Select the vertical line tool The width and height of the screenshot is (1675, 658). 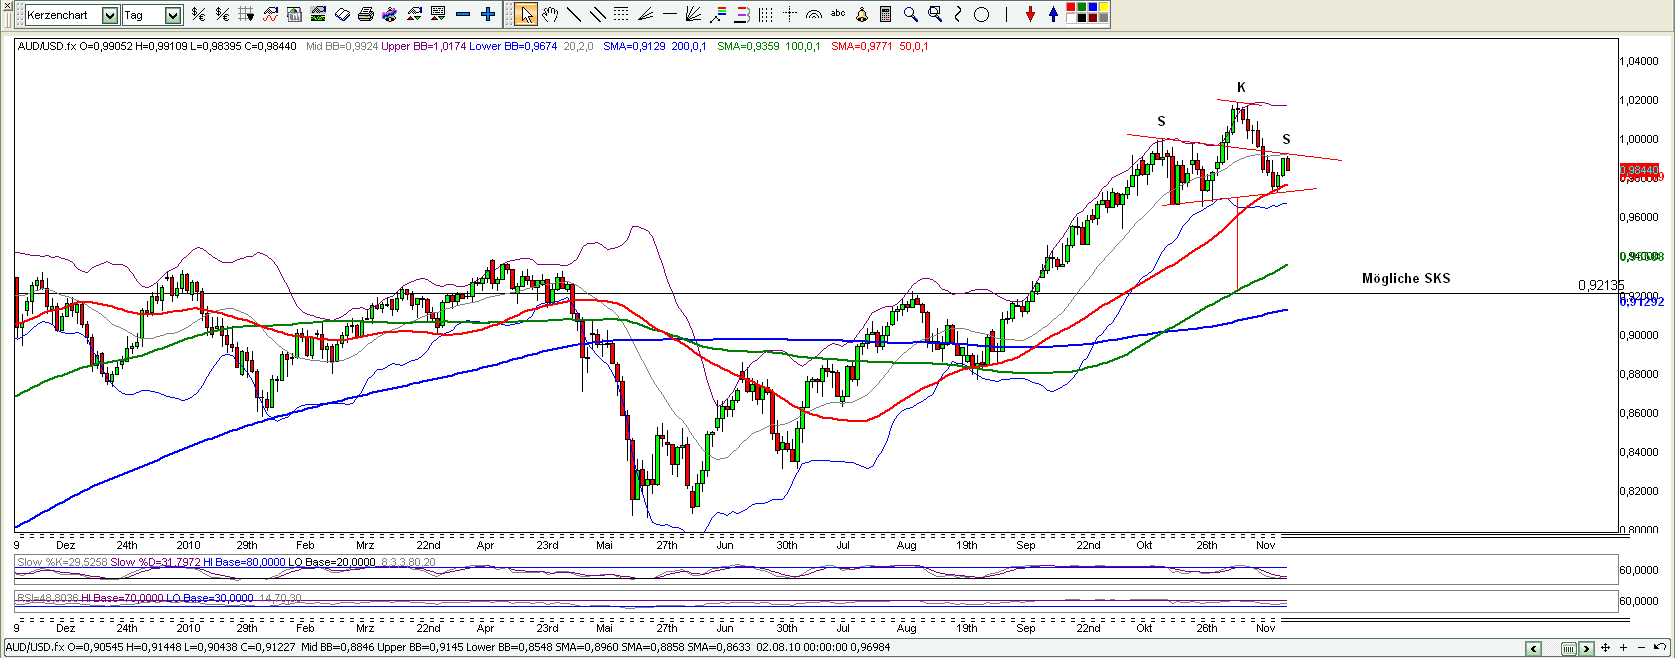click(x=1006, y=14)
